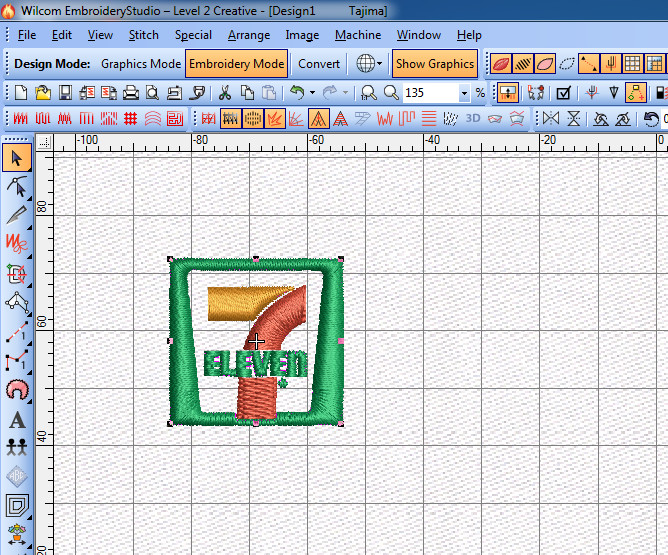Open the Monogramming diamond ABC tool

(17, 476)
